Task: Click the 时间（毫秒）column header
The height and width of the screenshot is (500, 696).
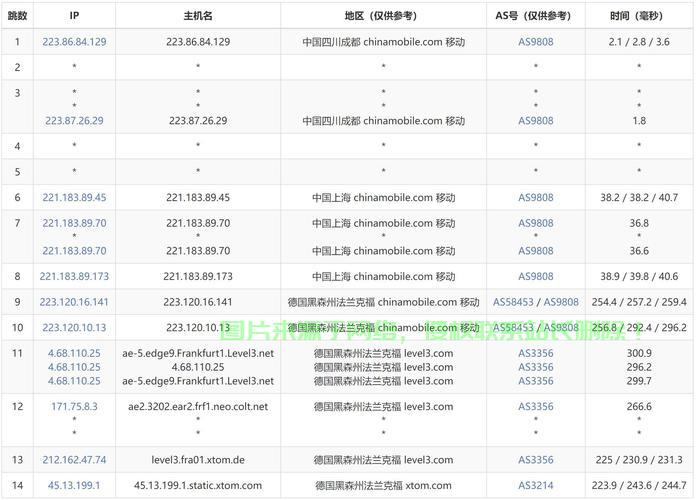Action: point(639,16)
